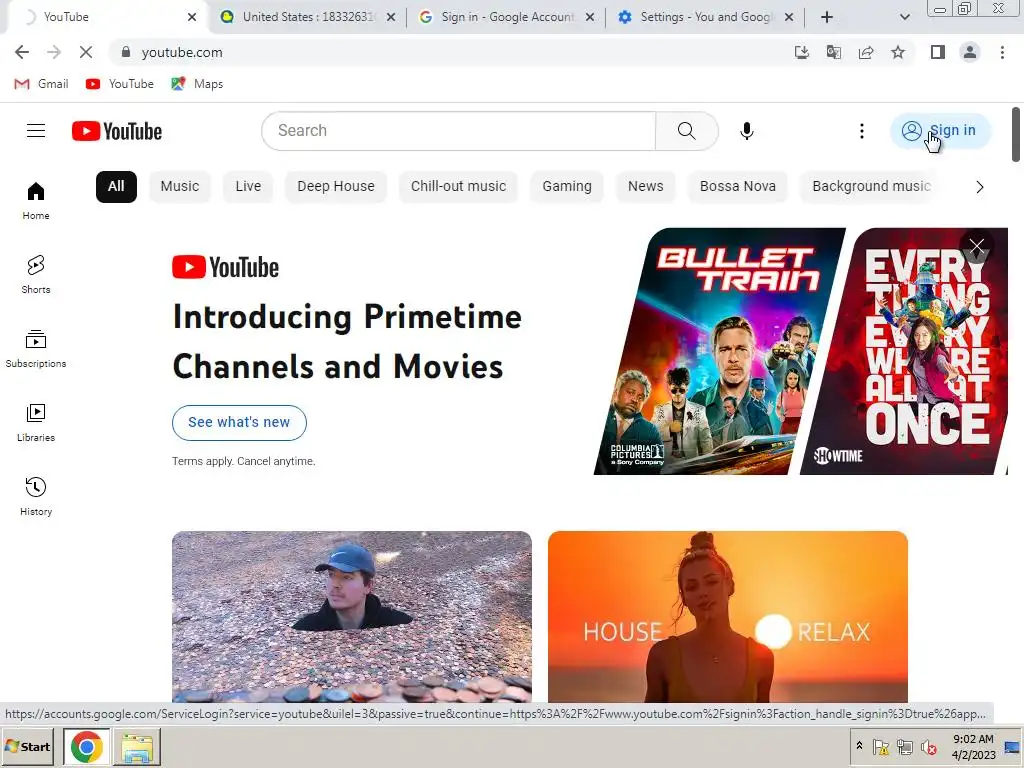Click See what's new button
Image resolution: width=1024 pixels, height=768 pixels.
click(239, 423)
